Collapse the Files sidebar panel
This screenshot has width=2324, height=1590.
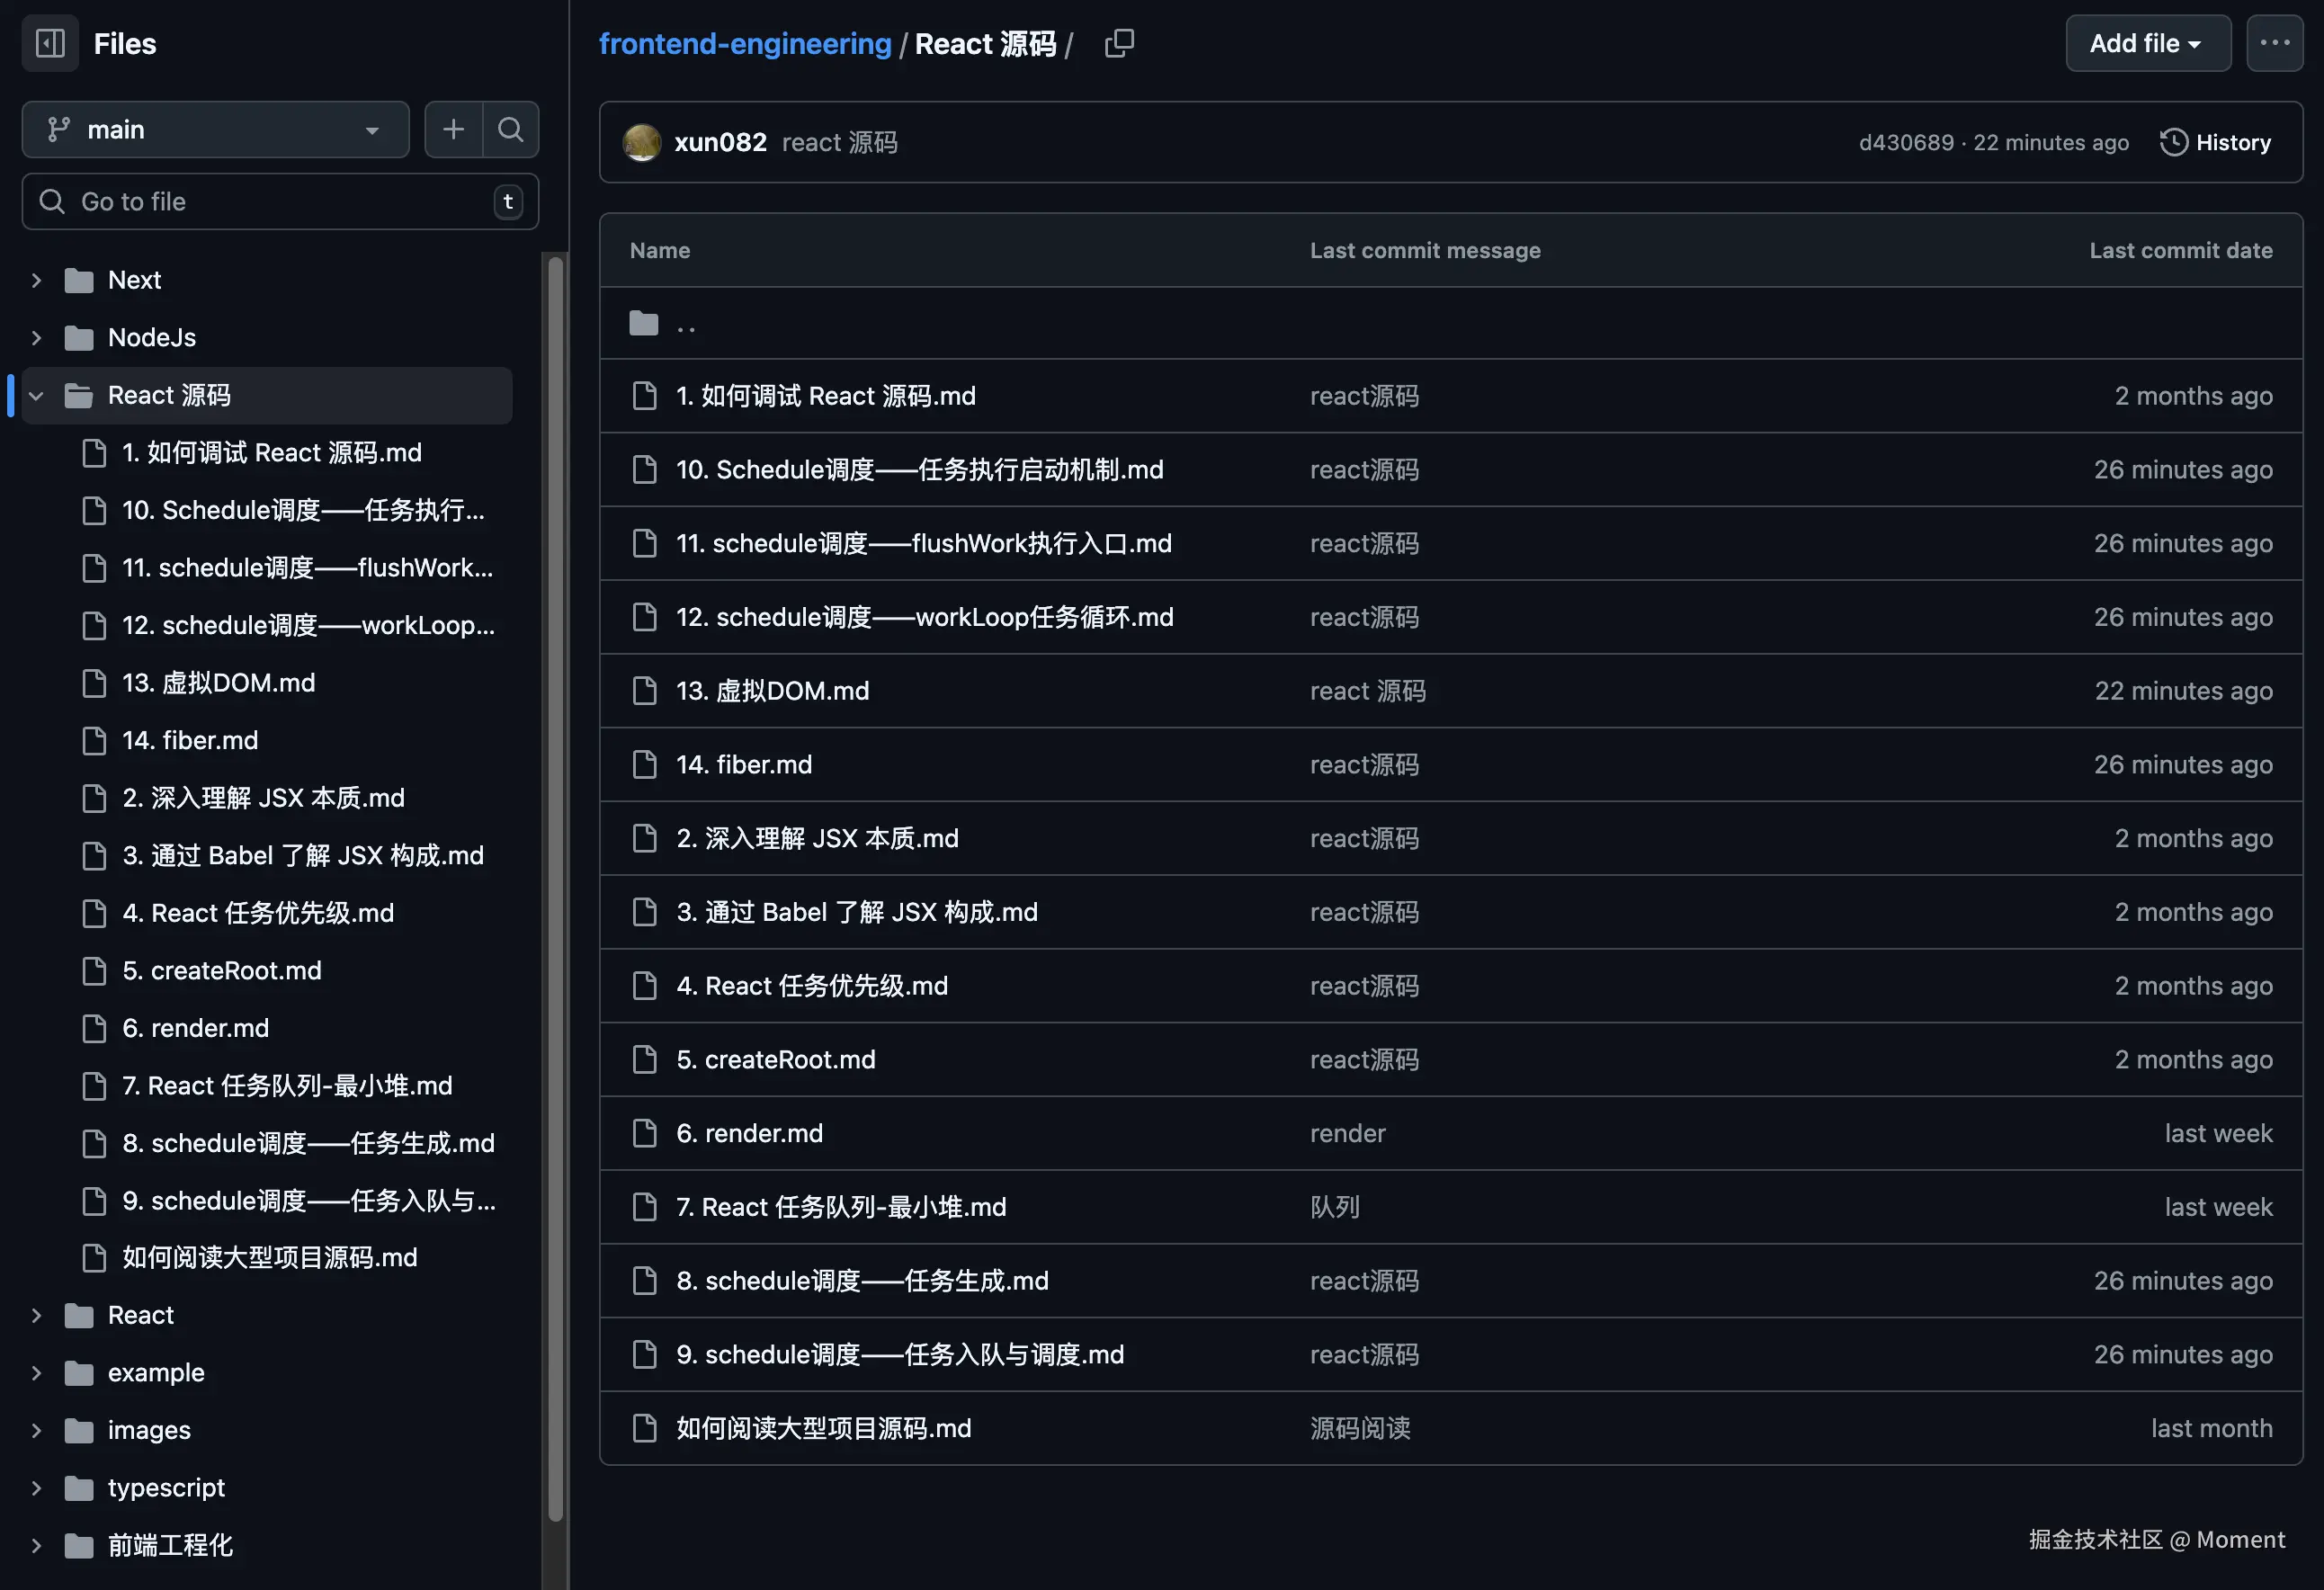click(x=49, y=43)
